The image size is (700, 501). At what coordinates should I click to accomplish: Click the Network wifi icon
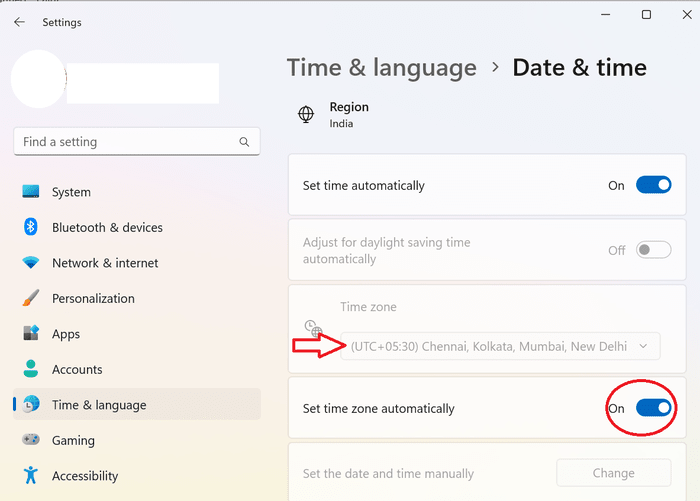31,262
